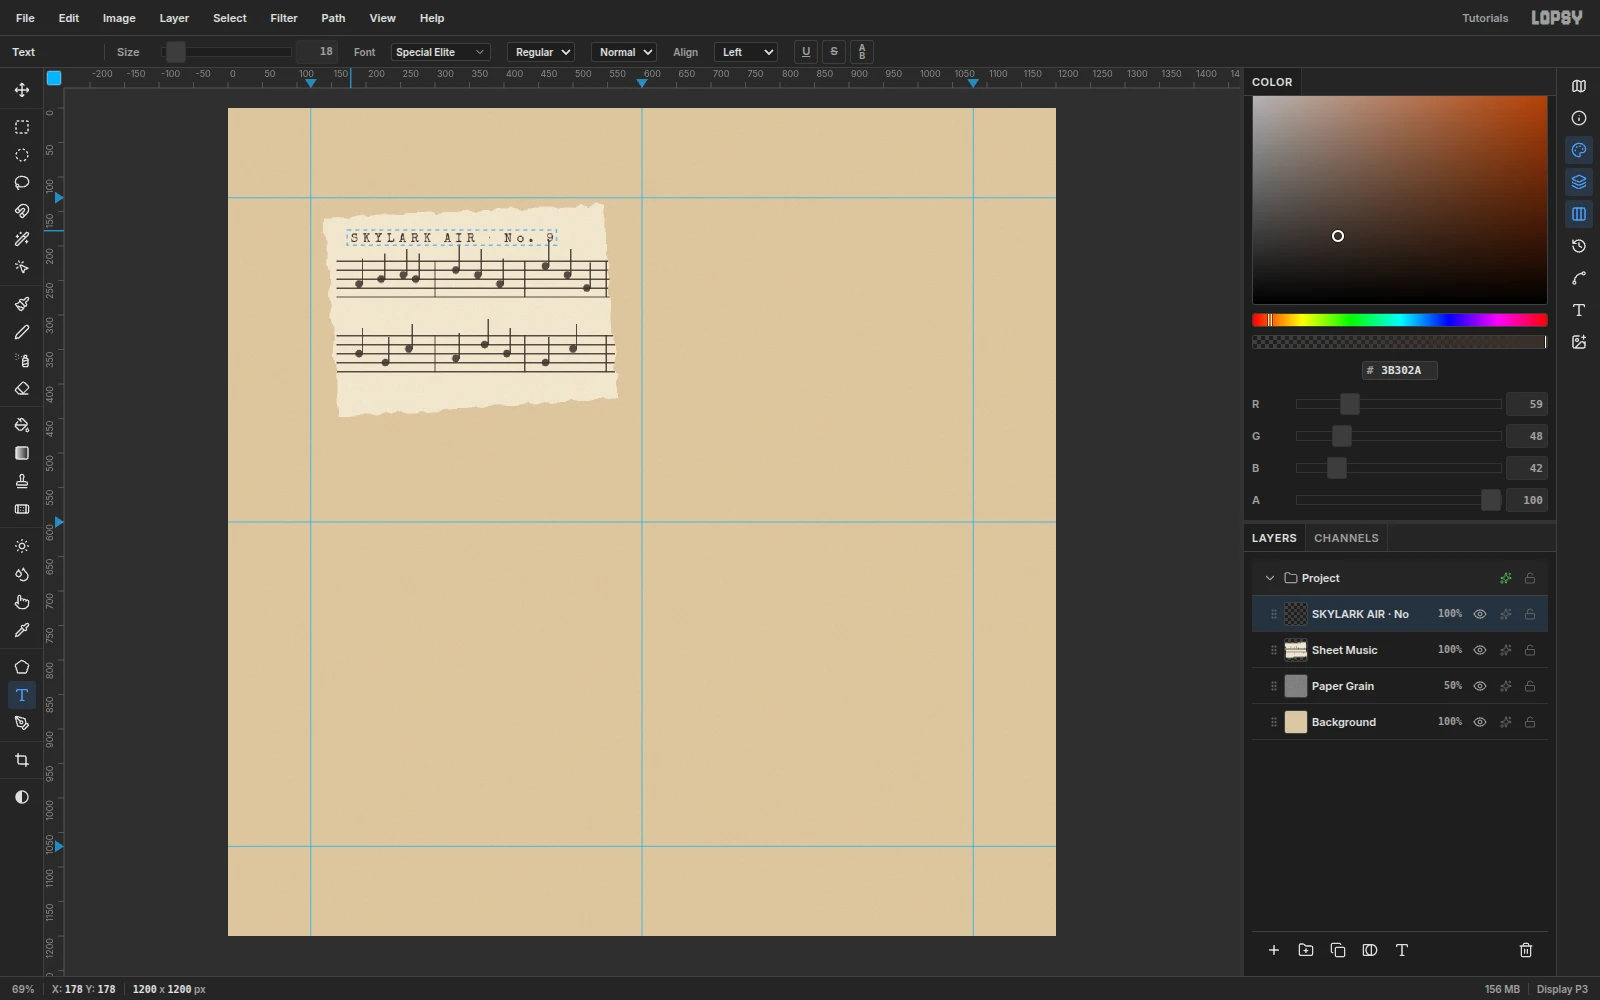Viewport: 1600px width, 1000px height.
Task: Select the Gradient tool
Action: click(x=22, y=453)
